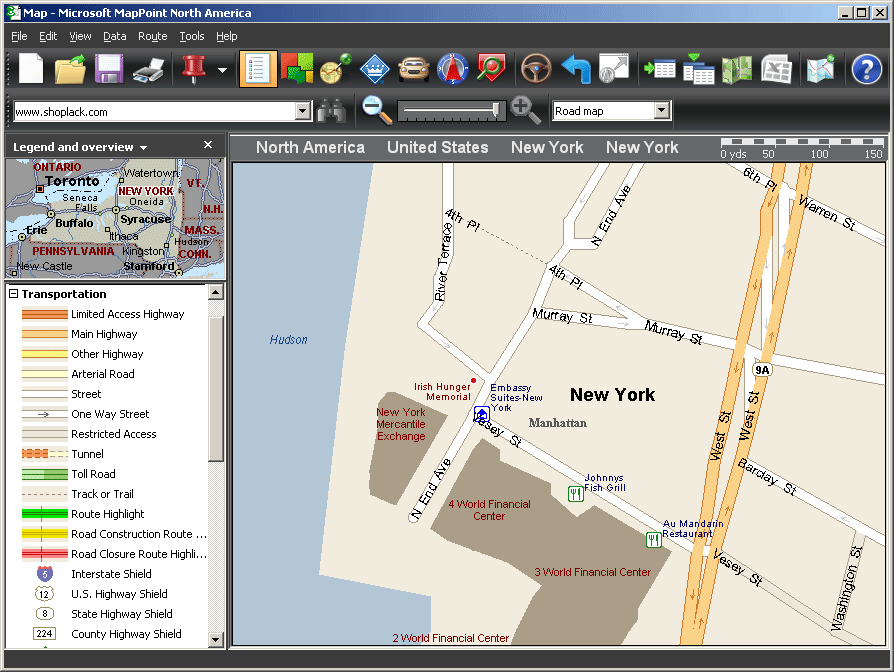Navigate to United States breadcrumb
This screenshot has width=894, height=672.
tap(437, 147)
